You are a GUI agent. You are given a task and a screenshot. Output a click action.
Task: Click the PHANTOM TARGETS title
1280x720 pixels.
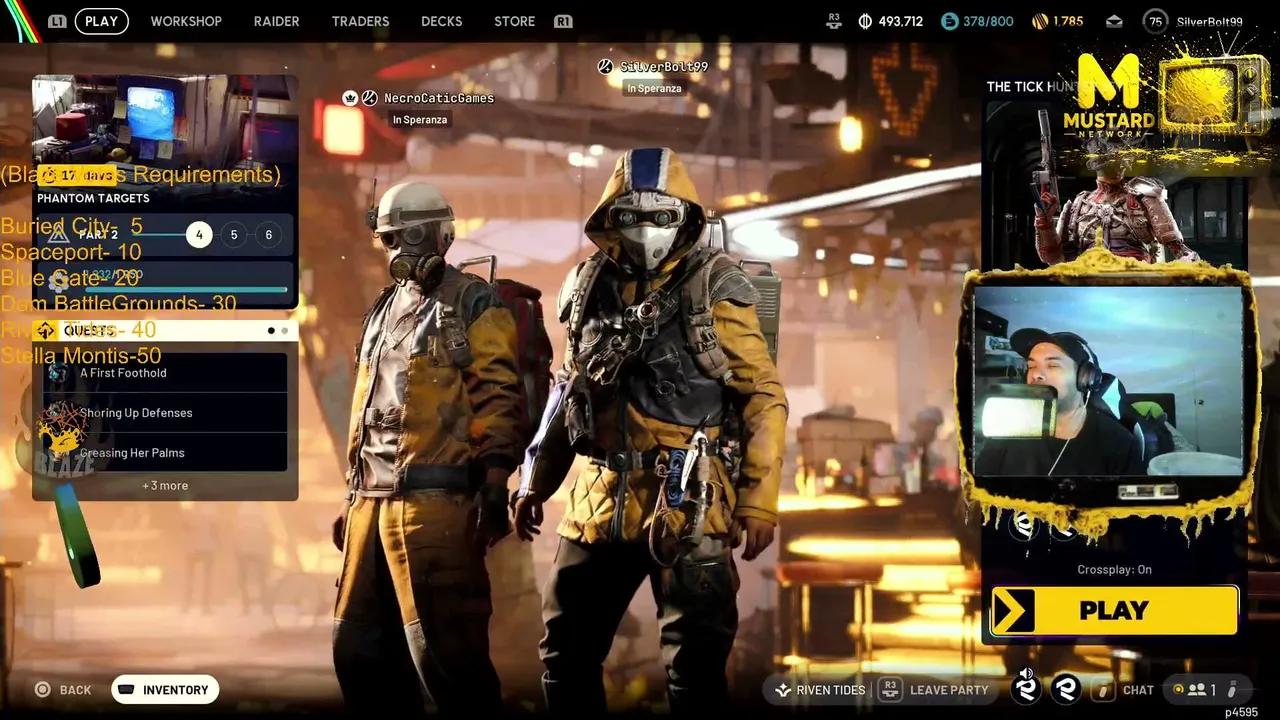[93, 198]
